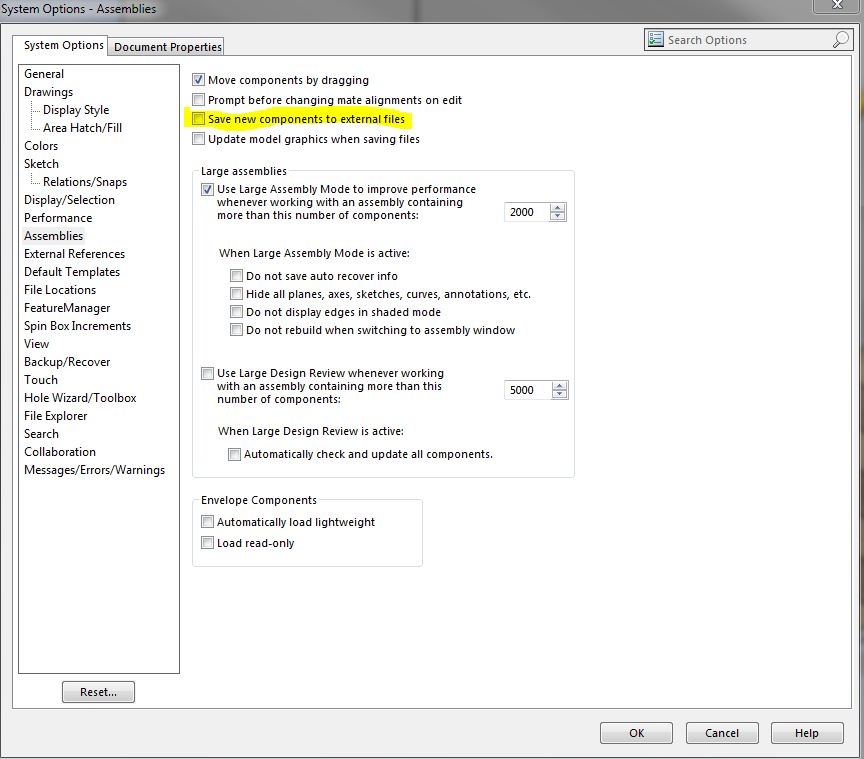Viewport: 864px width, 759px height.
Task: Select the Touch category
Action: tap(41, 380)
